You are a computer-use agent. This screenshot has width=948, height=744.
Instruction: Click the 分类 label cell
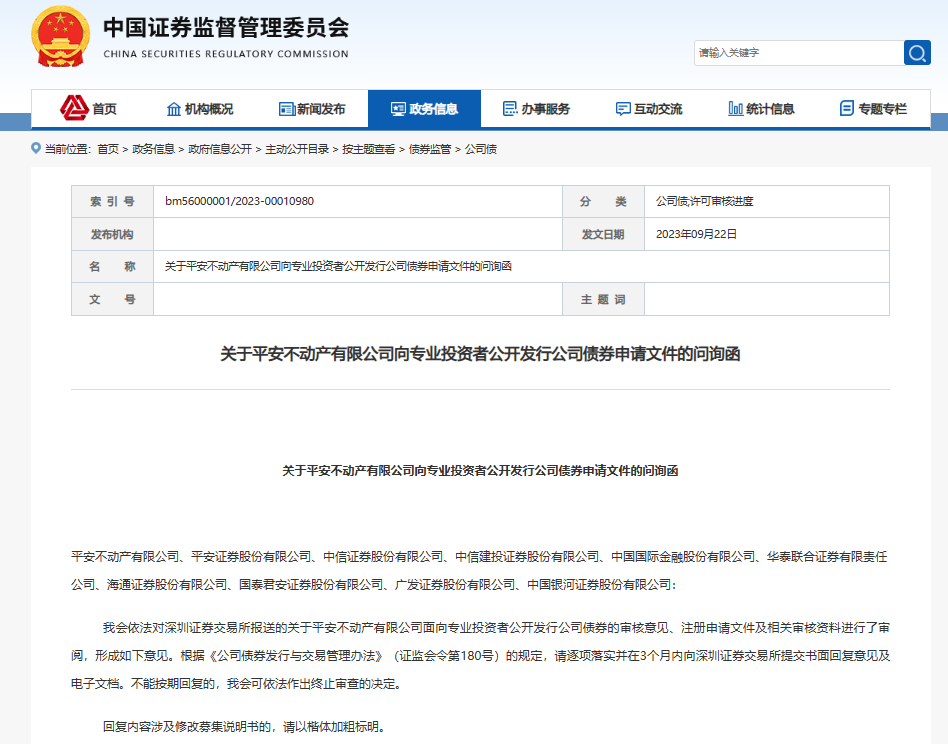[603, 201]
